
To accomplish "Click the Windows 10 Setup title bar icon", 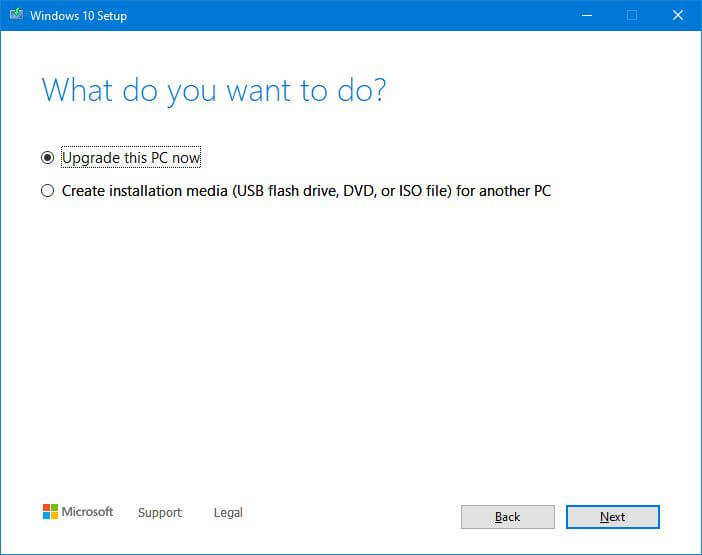I will (16, 14).
